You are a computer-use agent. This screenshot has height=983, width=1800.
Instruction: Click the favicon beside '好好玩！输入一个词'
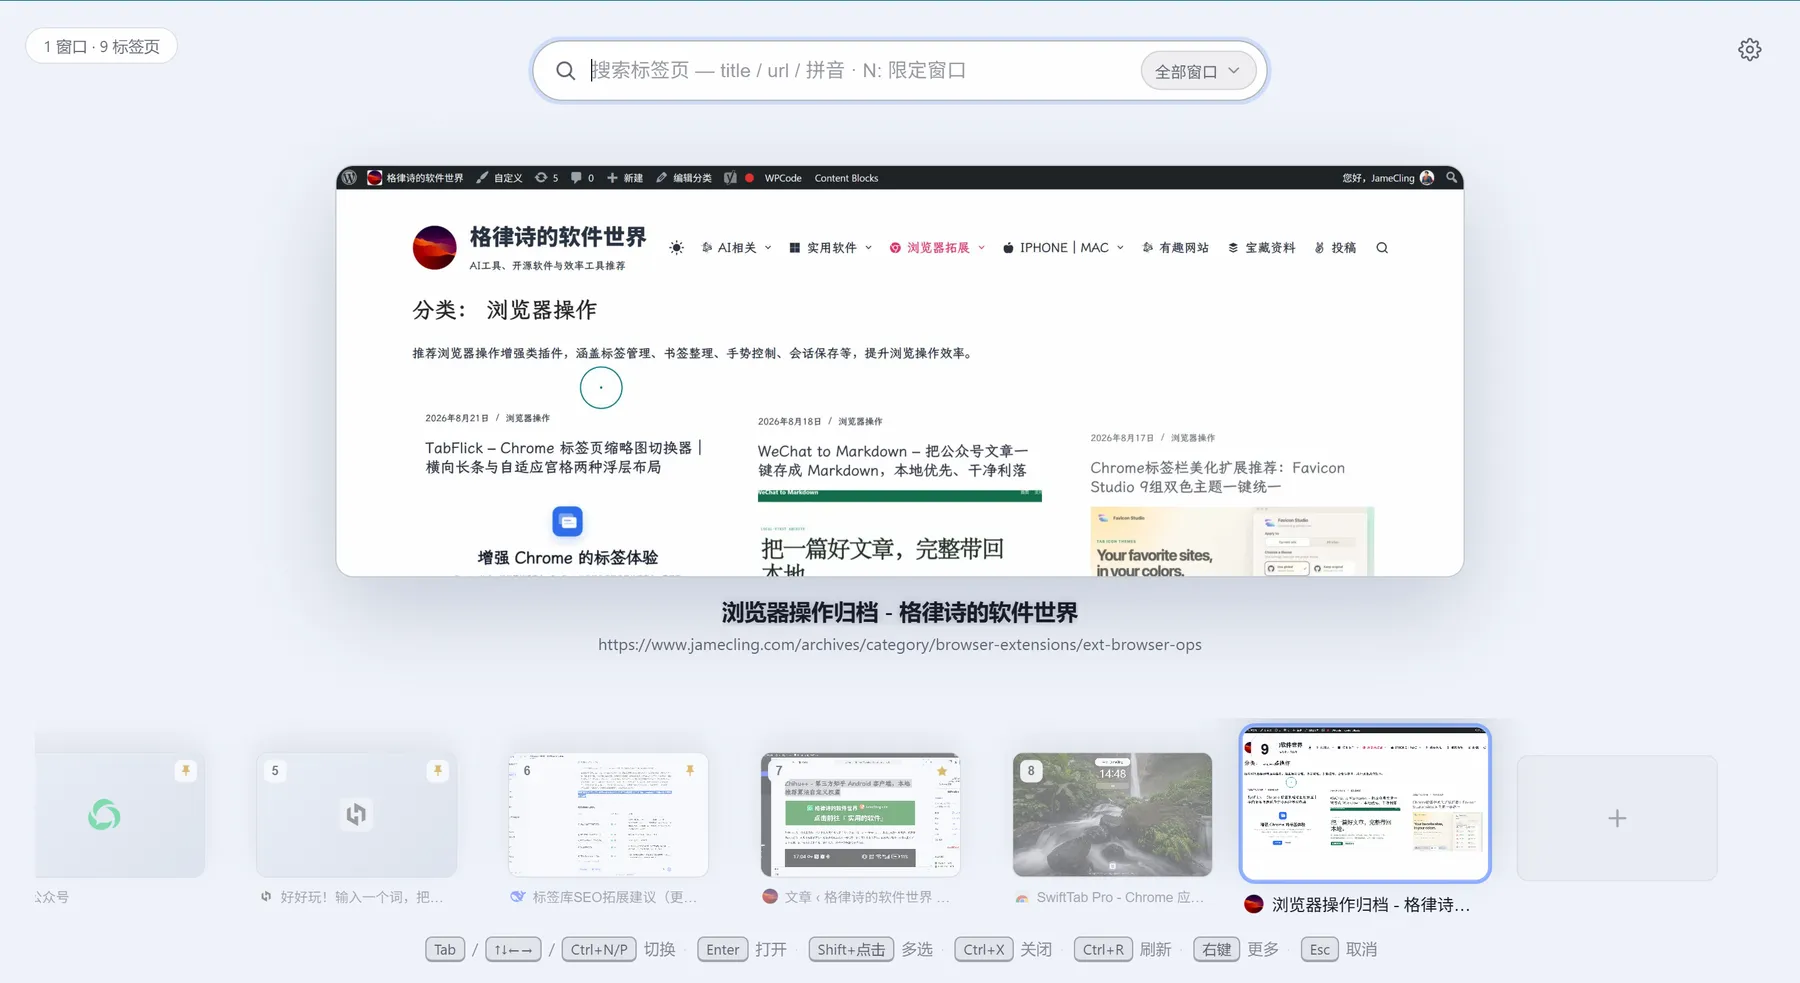pos(266,897)
